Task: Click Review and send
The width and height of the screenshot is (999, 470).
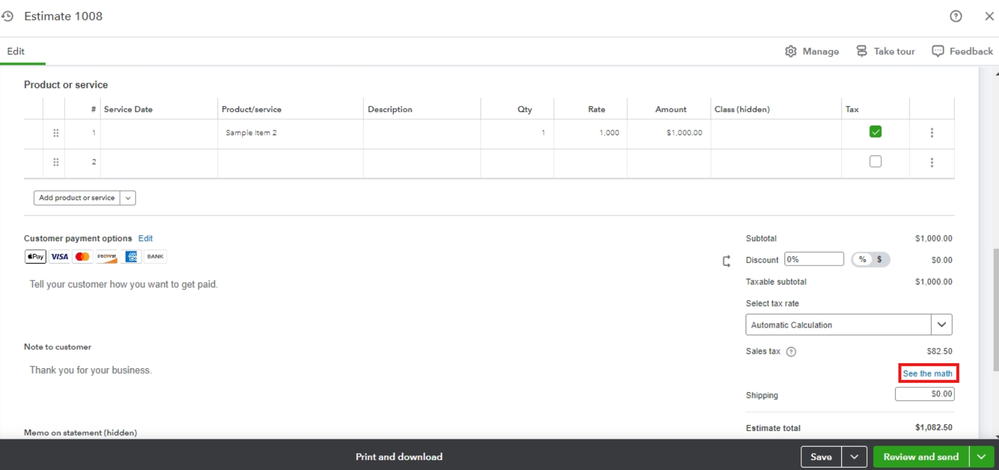Action: click(x=921, y=457)
